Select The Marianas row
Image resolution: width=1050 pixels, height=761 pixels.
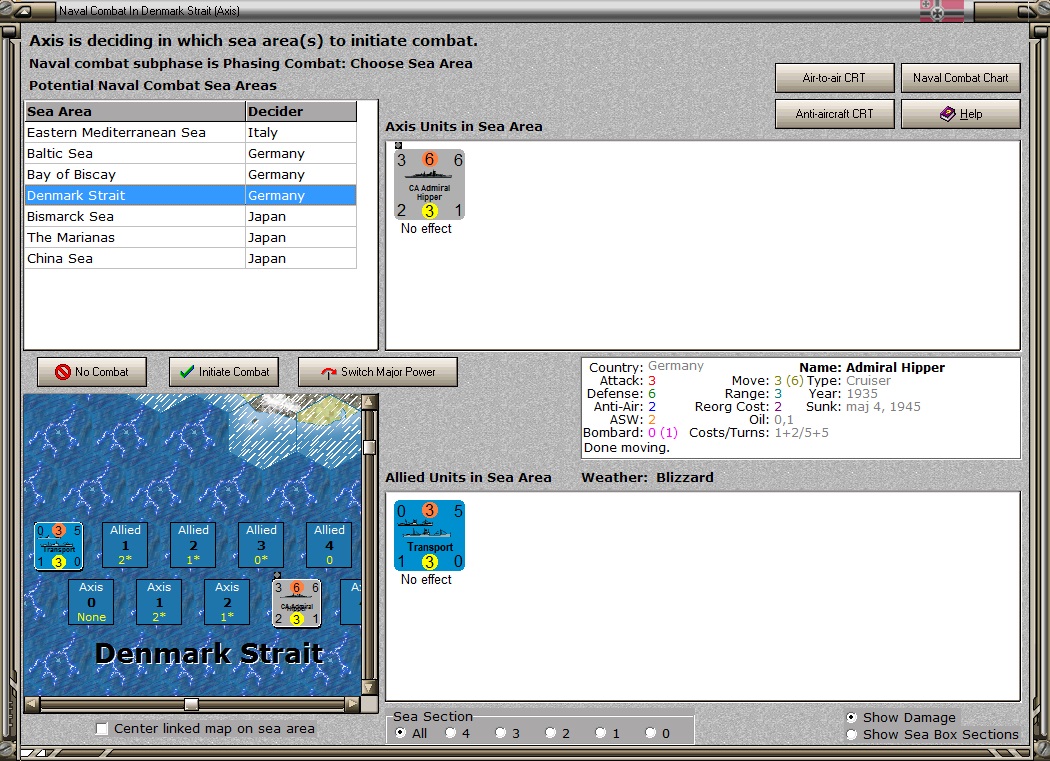click(x=190, y=238)
